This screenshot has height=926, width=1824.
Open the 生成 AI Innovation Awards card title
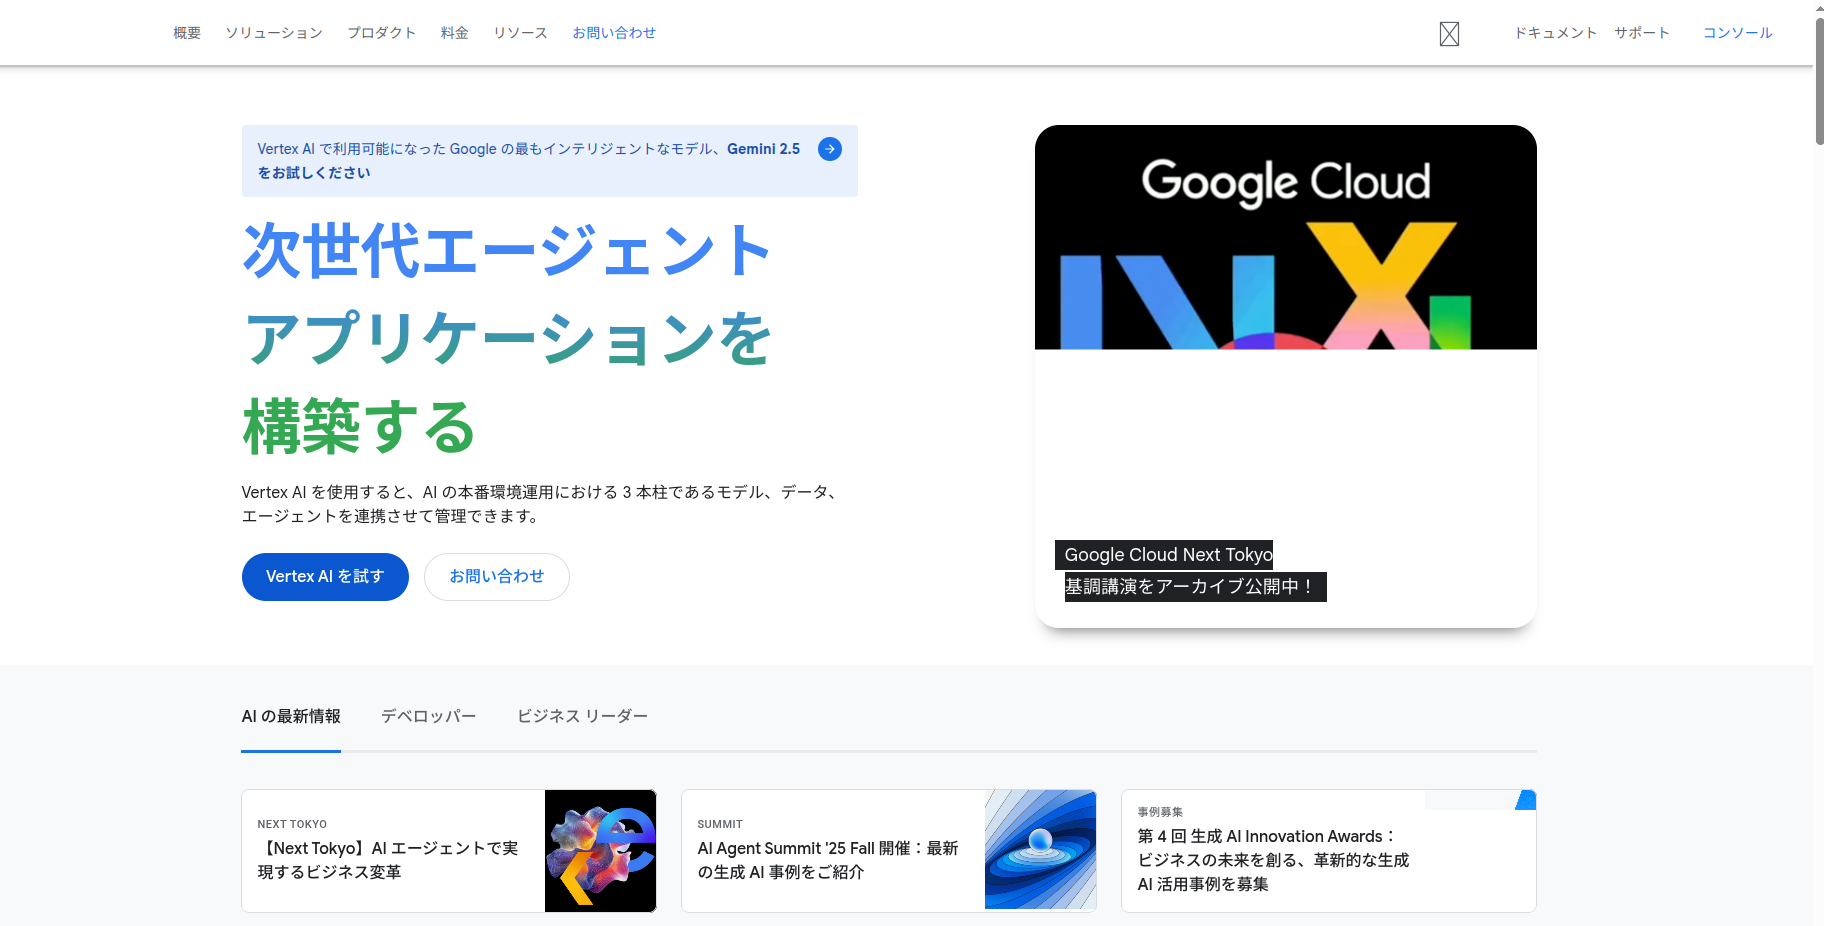click(1273, 860)
